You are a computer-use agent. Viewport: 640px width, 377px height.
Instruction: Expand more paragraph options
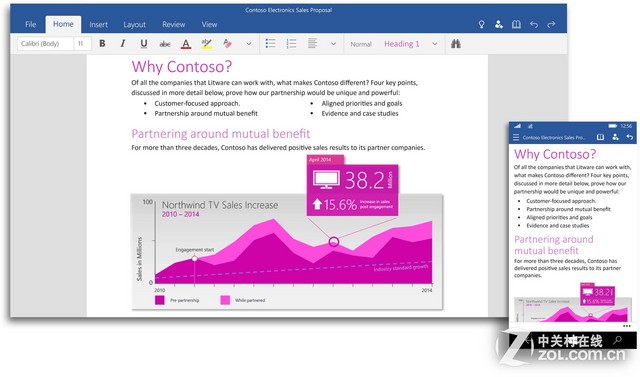pos(333,44)
